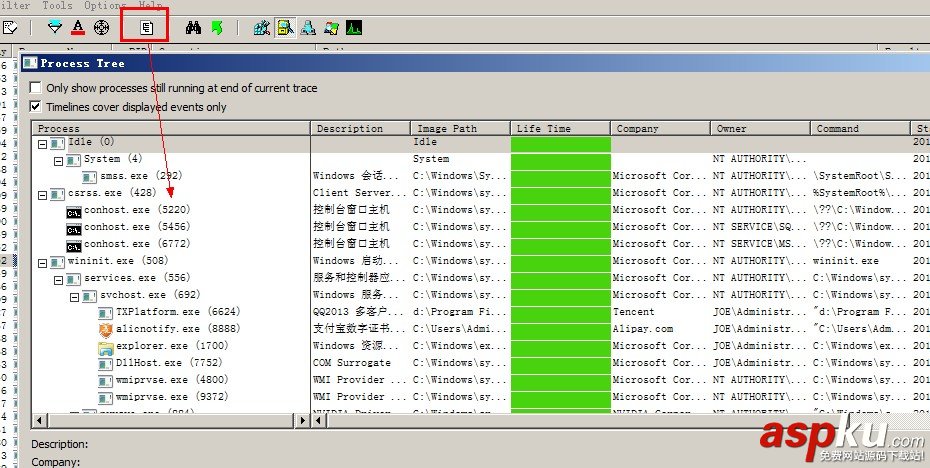Click the COM Surrogate description cell
Image resolution: width=930 pixels, height=468 pixels.
352,362
